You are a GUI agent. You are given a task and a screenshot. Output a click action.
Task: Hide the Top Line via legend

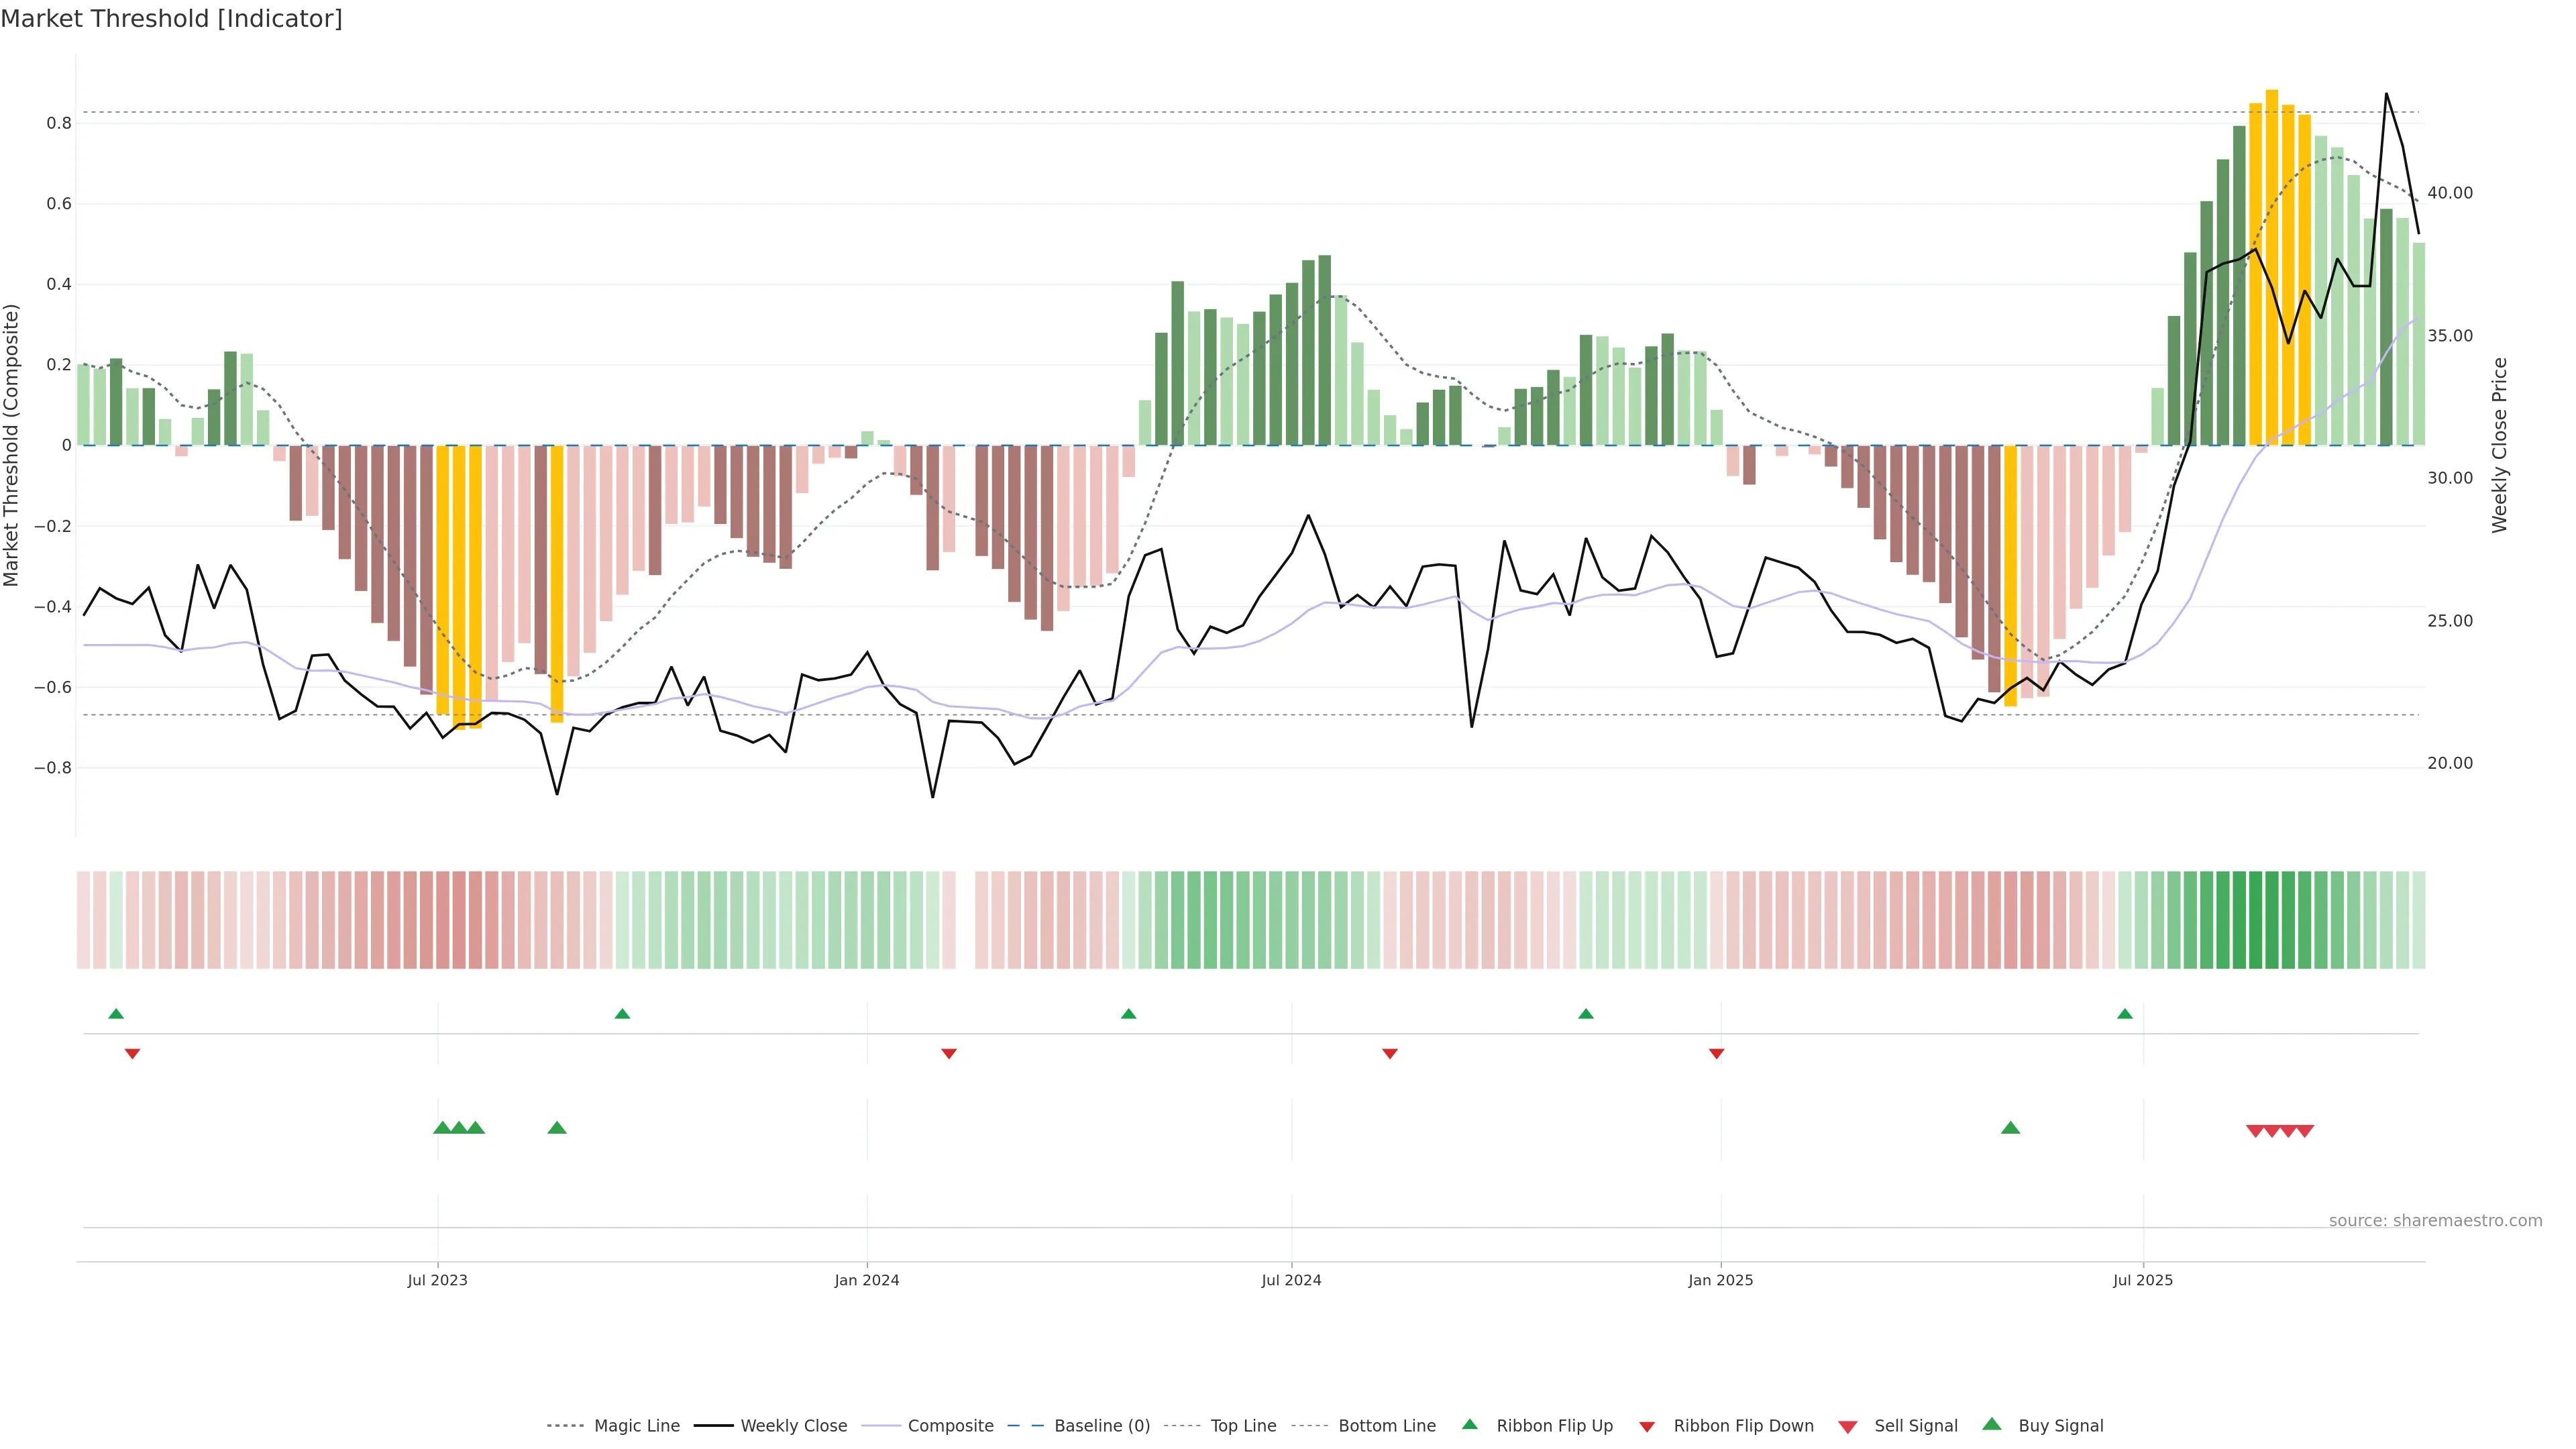coord(1243,1426)
